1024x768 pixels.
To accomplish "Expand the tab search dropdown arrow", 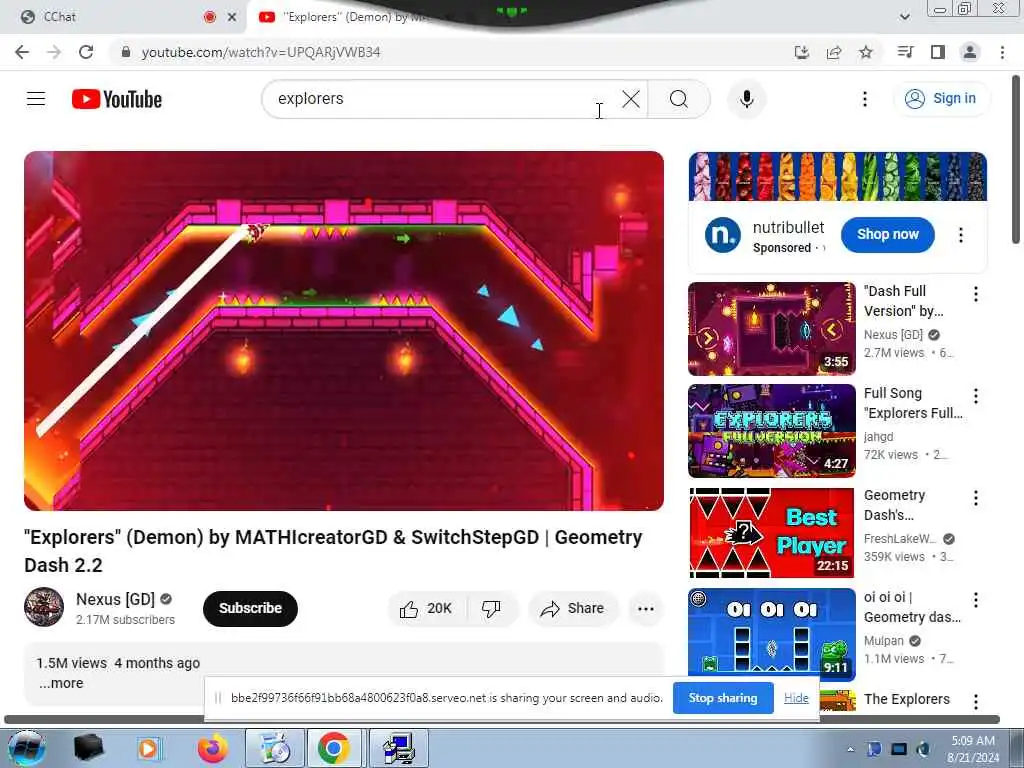I will (904, 17).
